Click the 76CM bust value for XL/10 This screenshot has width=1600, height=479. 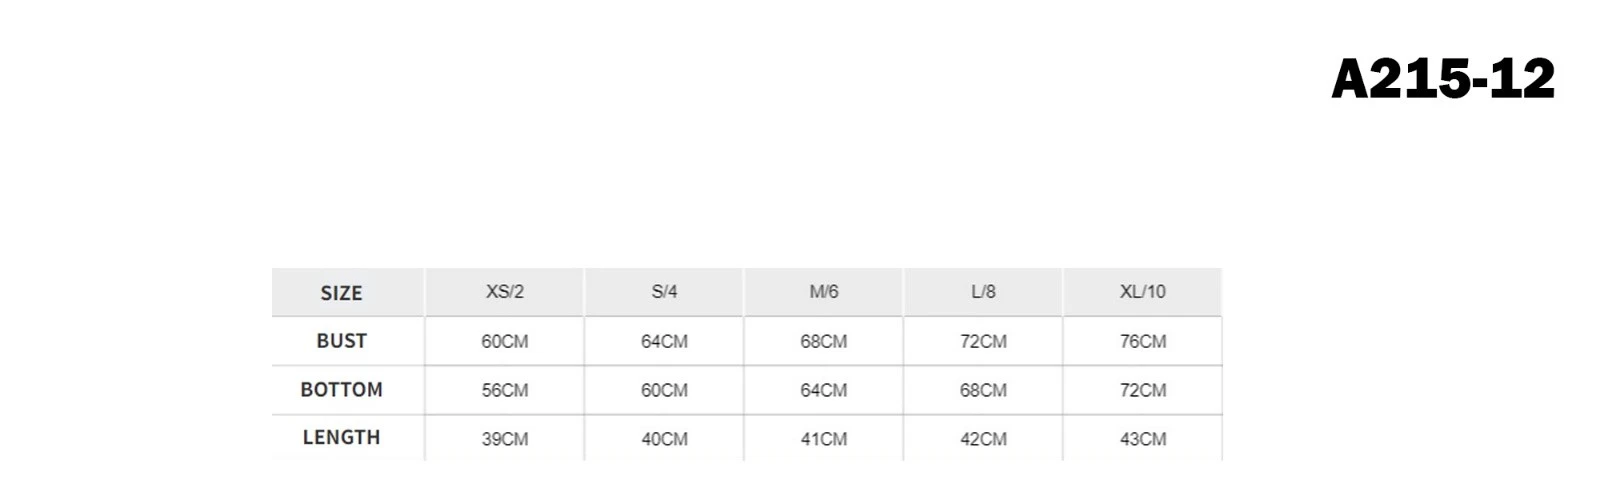[x=1143, y=341]
